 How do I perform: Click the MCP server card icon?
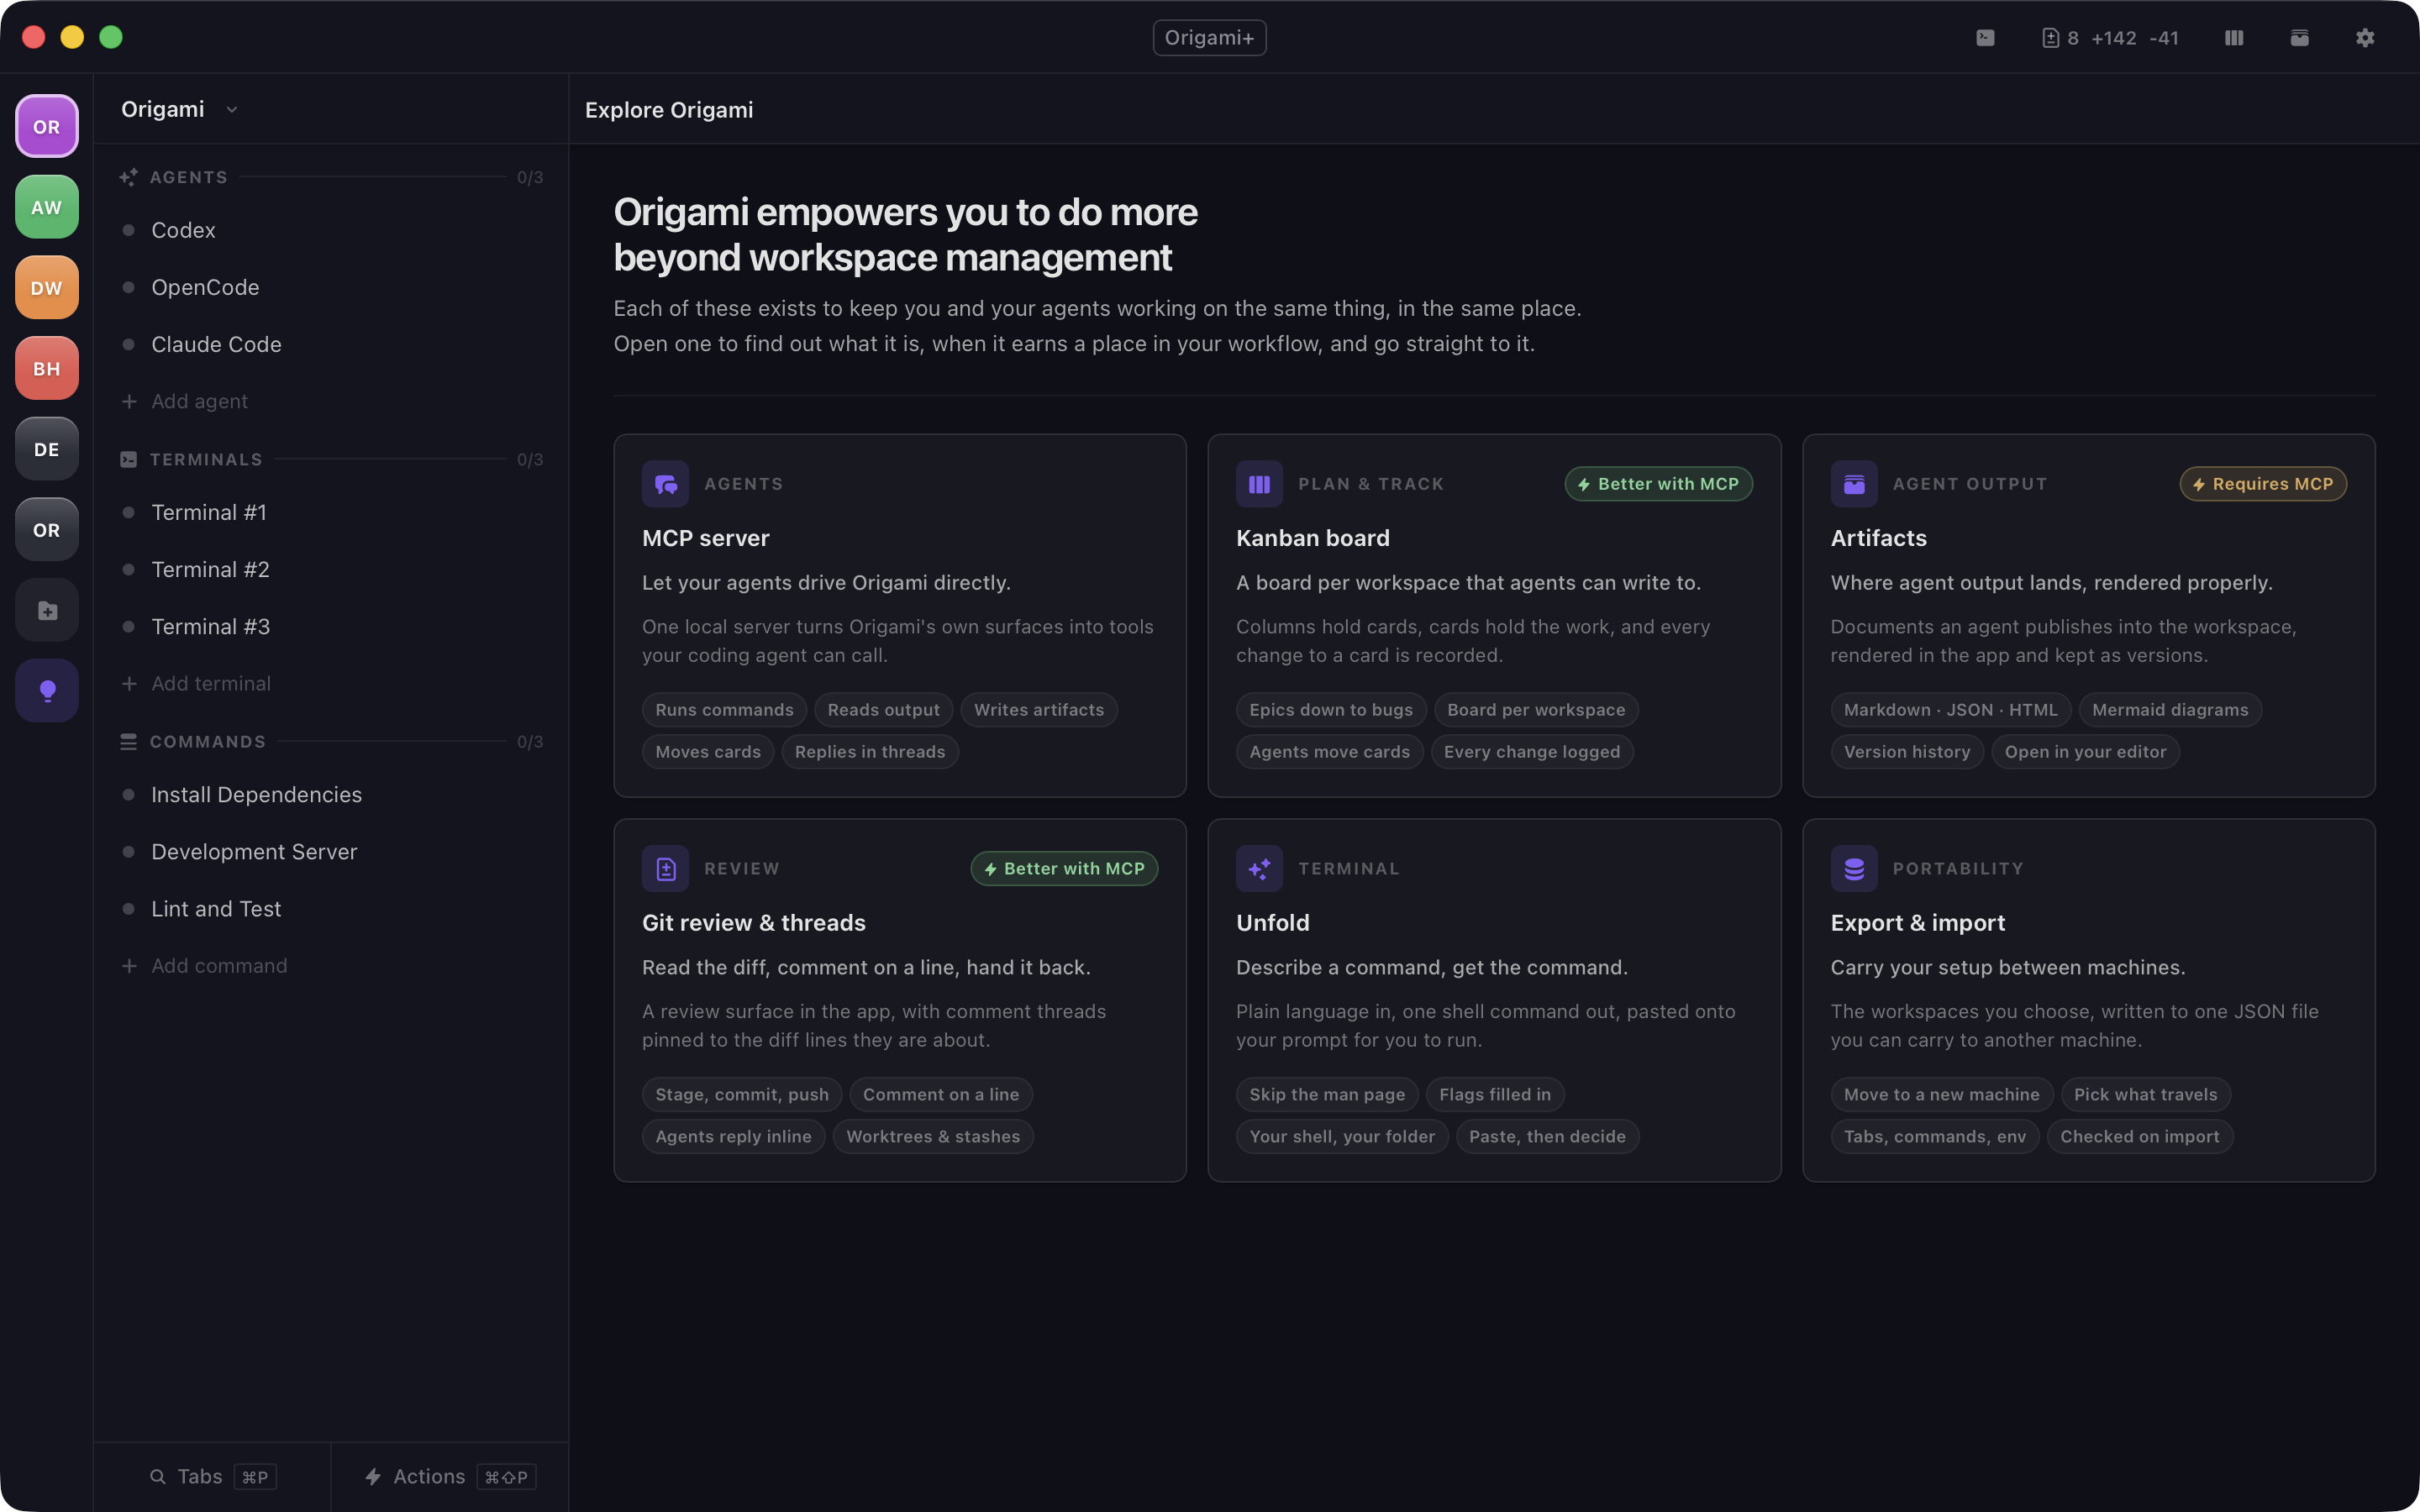665,484
